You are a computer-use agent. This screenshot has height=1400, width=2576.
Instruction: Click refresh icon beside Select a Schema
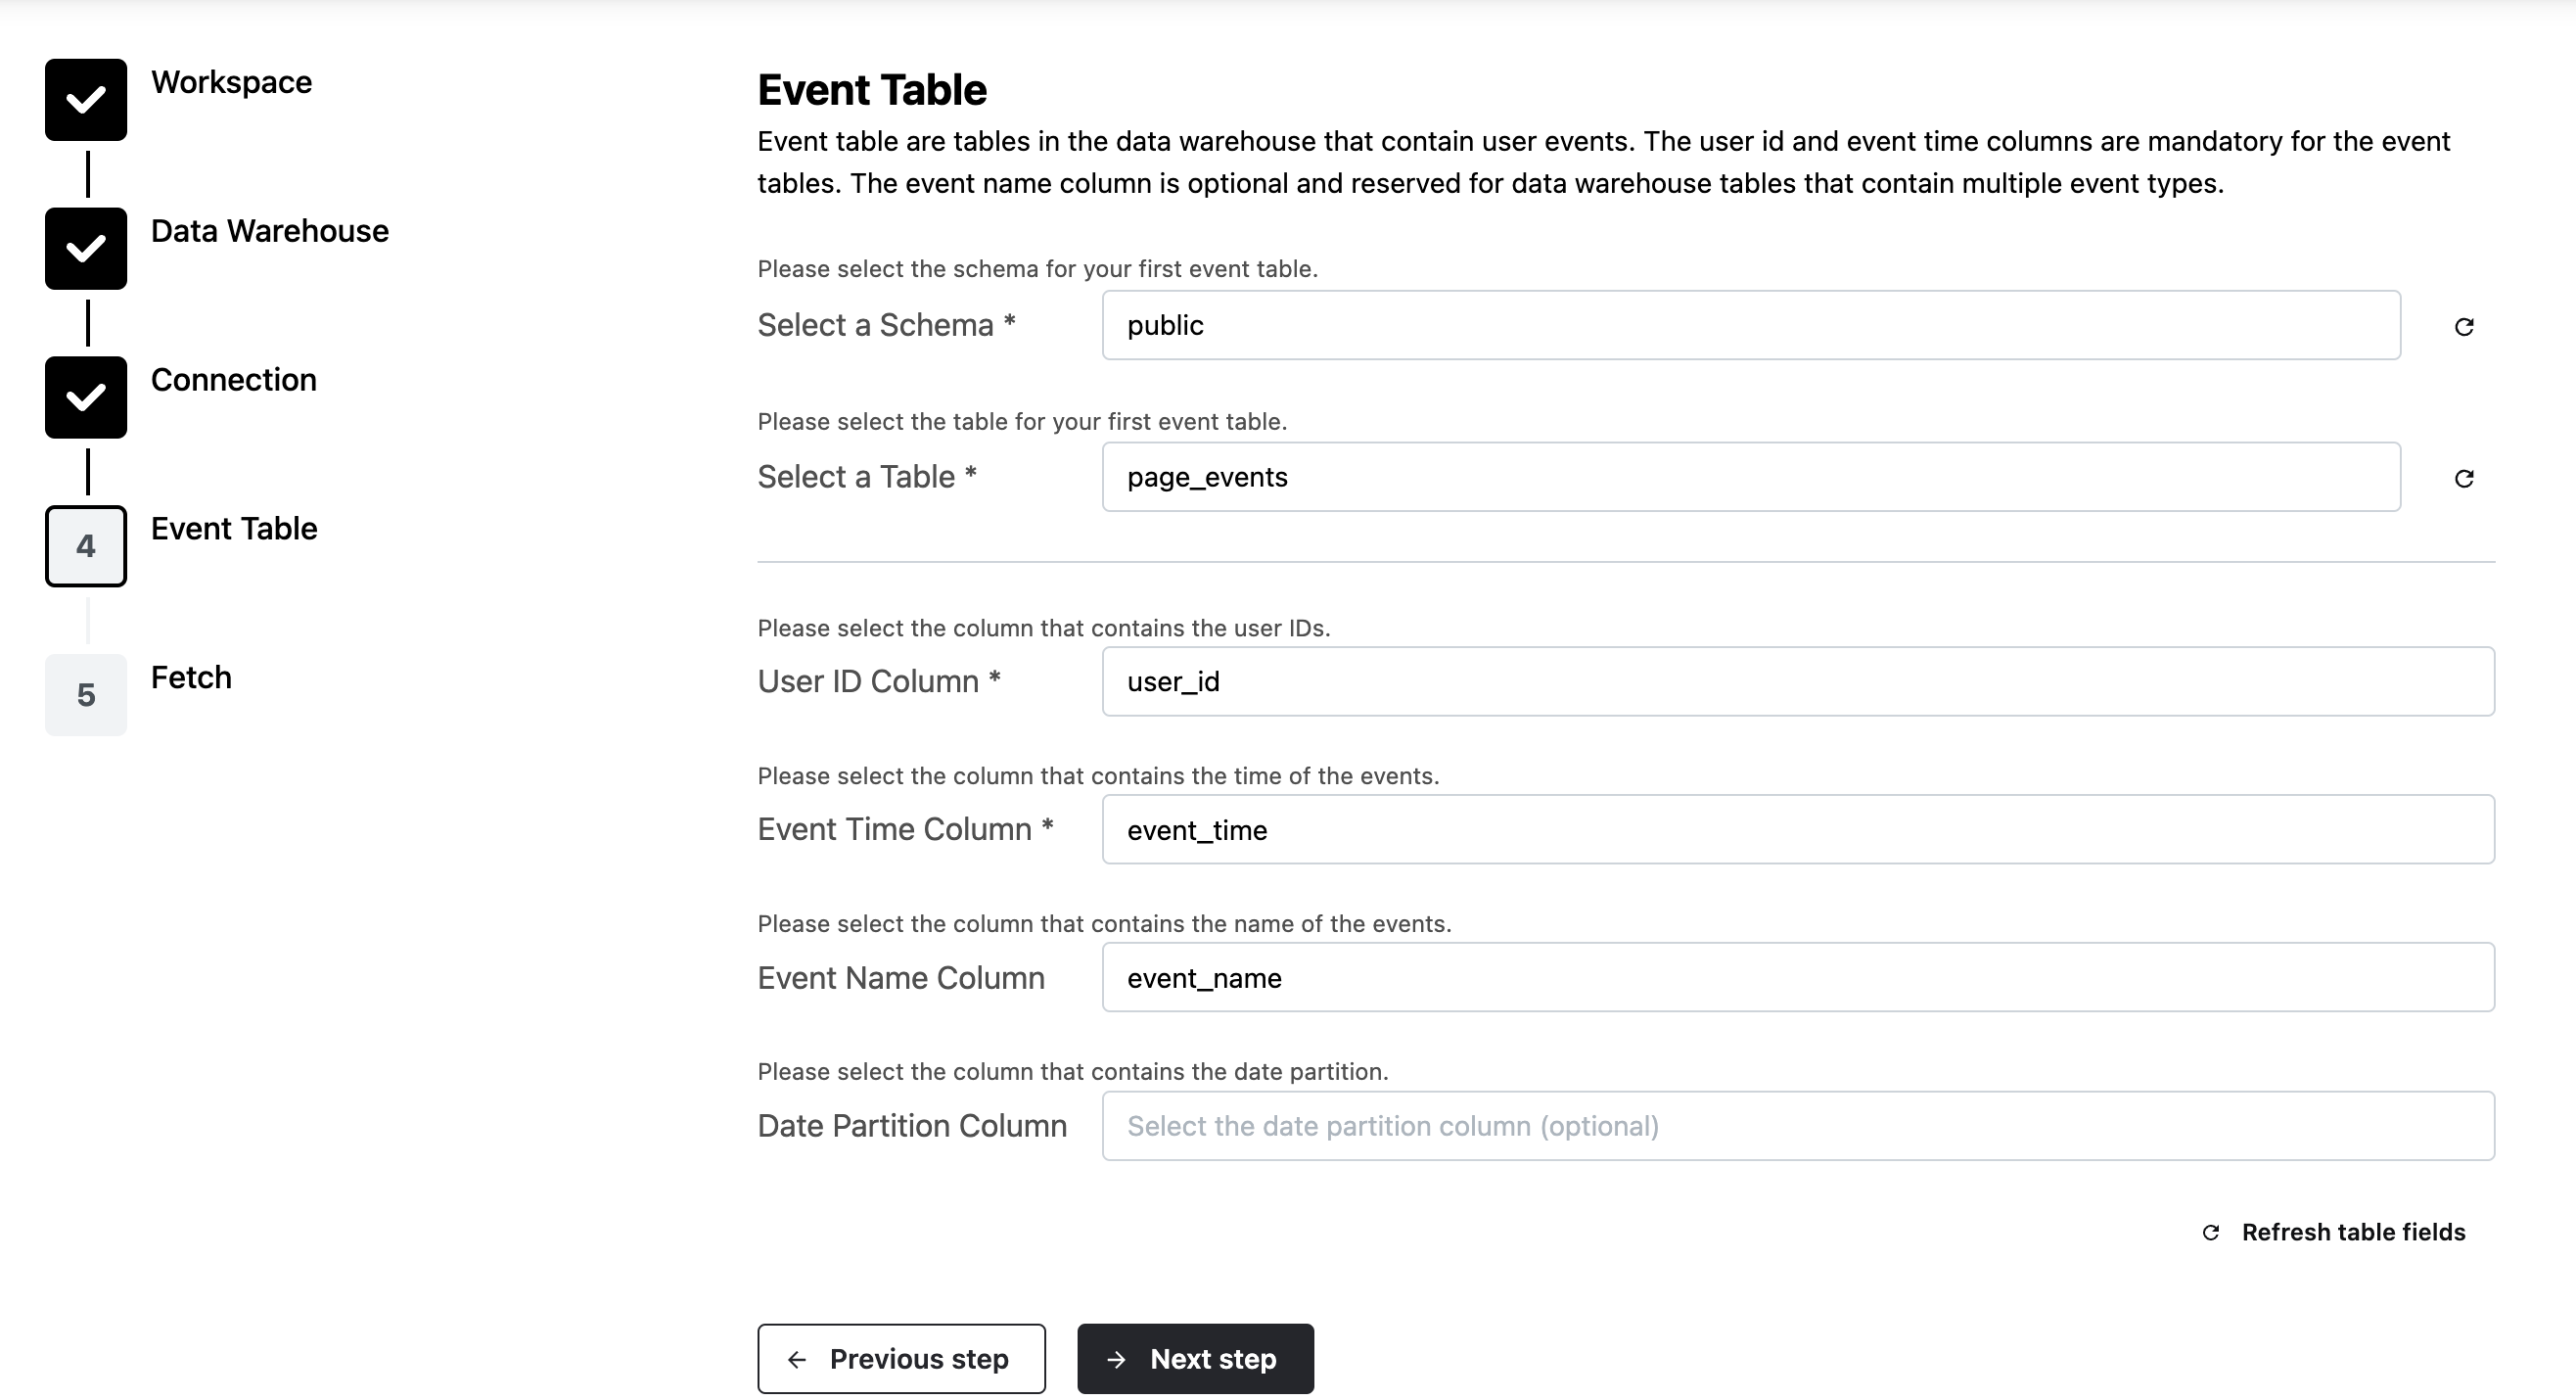coord(2464,327)
